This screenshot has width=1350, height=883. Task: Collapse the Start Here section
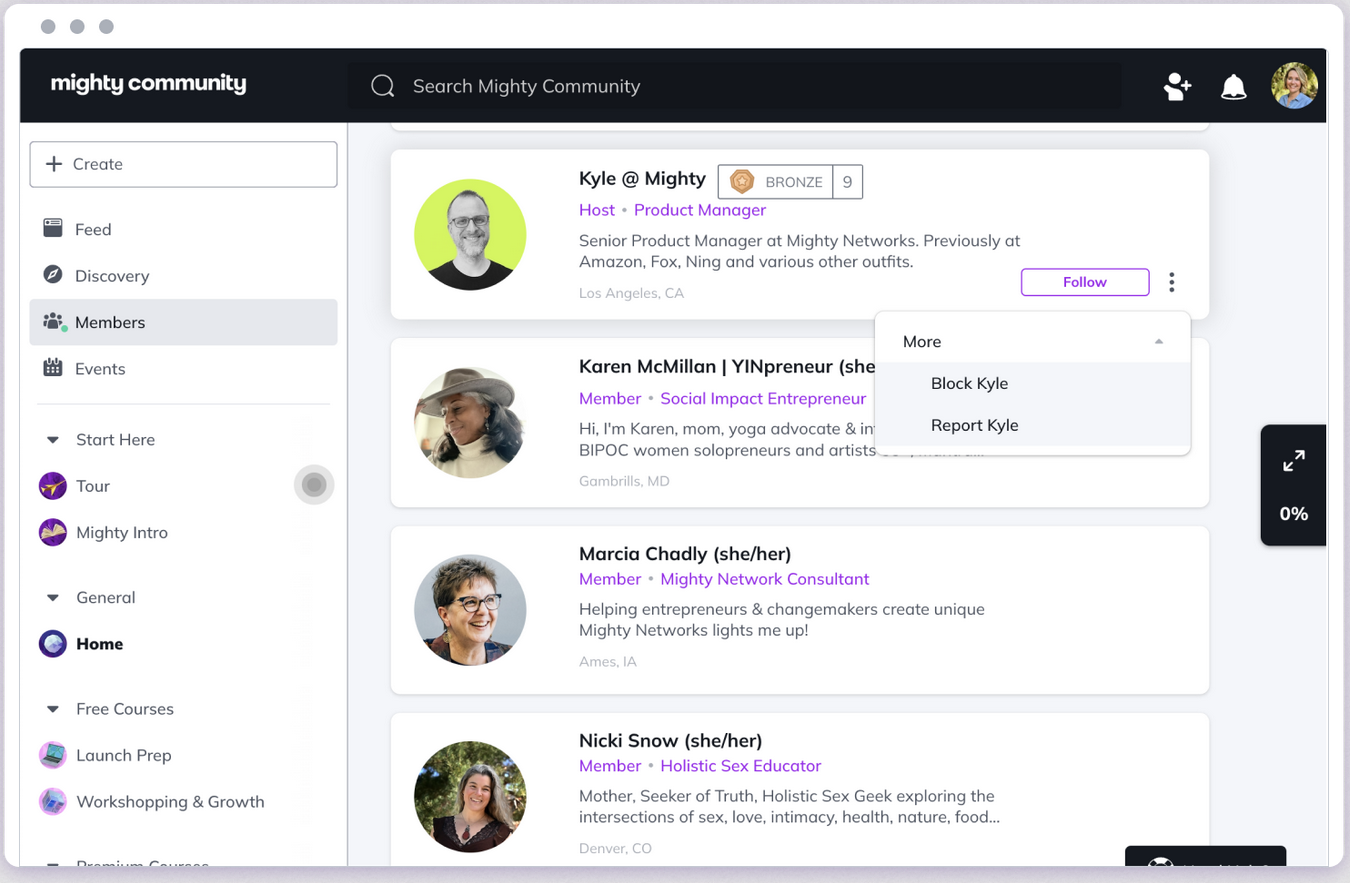[x=53, y=440]
